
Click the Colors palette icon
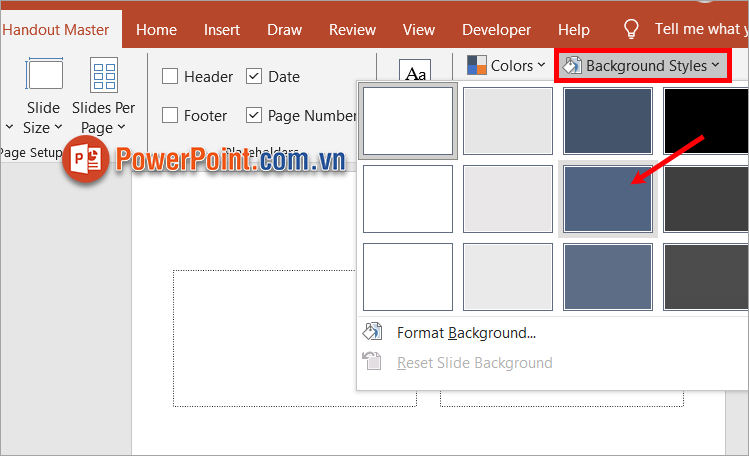tap(477, 66)
